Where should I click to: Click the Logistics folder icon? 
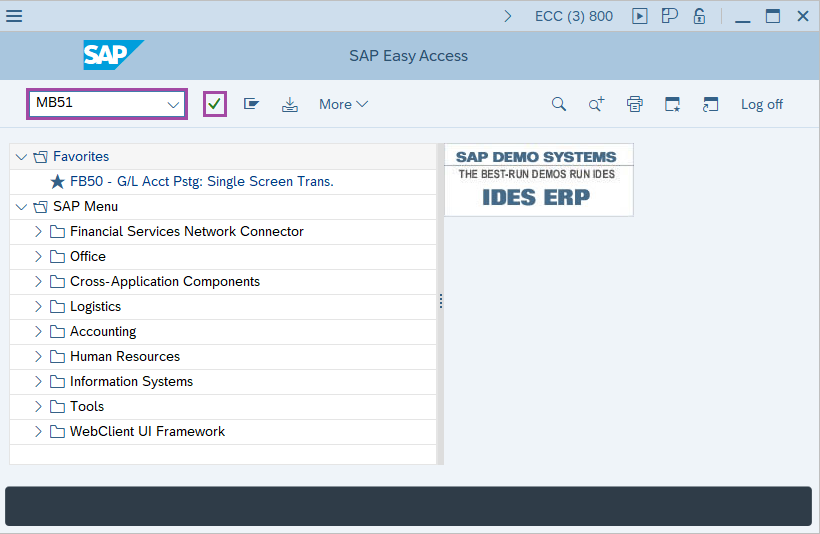pos(58,306)
